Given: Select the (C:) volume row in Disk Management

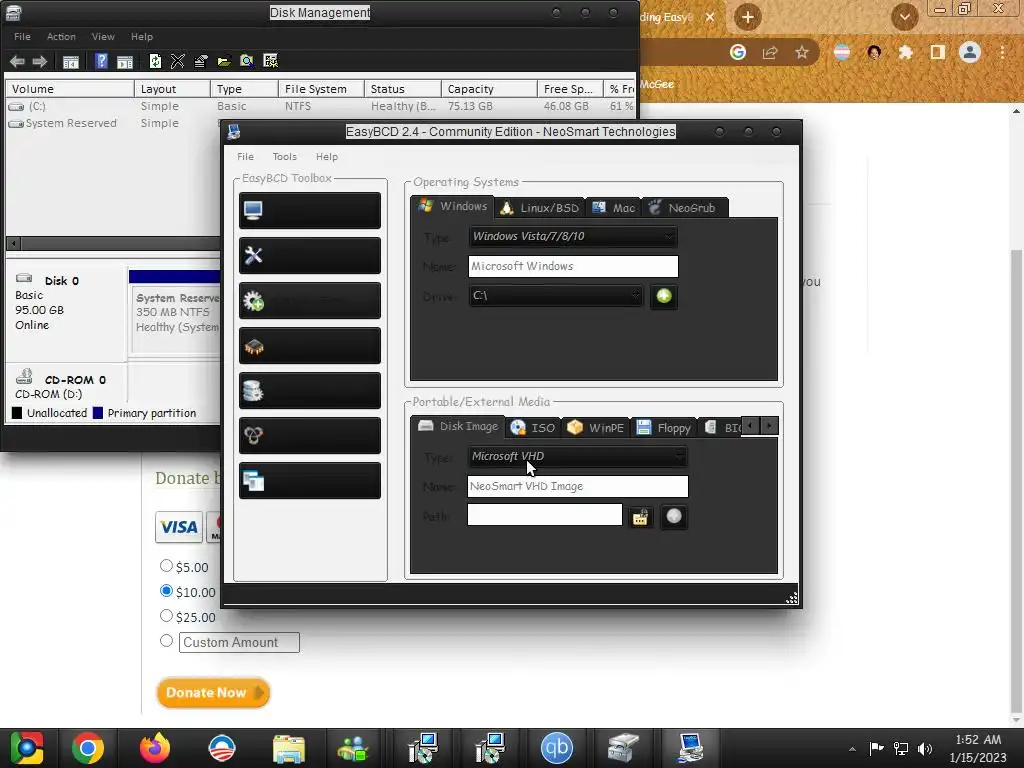Looking at the screenshot, I should tap(320, 106).
